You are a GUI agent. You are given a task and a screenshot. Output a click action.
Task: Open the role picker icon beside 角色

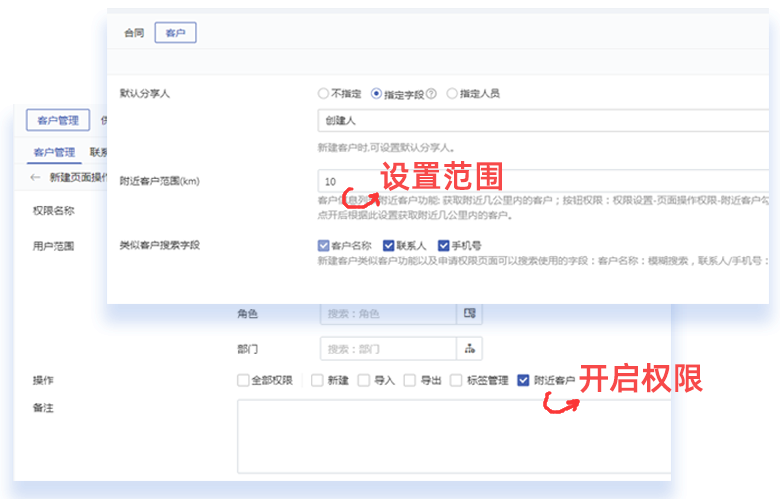coord(470,313)
